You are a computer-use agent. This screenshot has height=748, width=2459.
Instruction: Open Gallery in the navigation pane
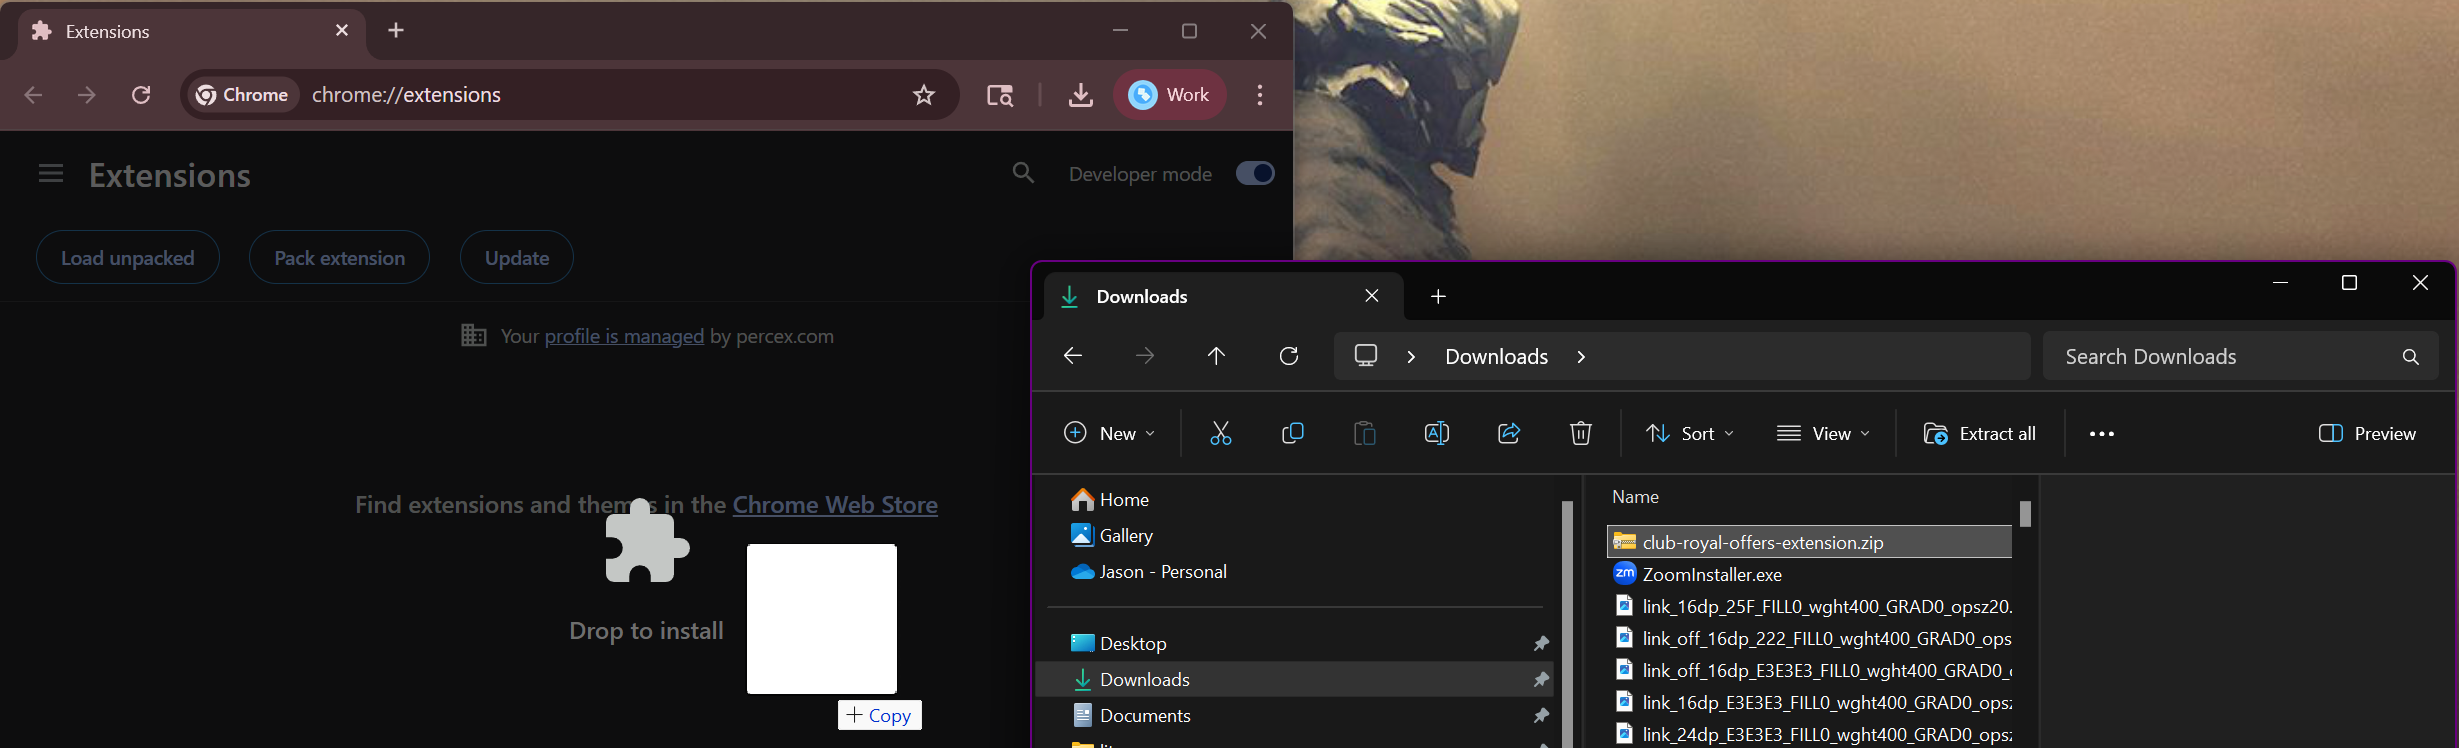point(1112,535)
